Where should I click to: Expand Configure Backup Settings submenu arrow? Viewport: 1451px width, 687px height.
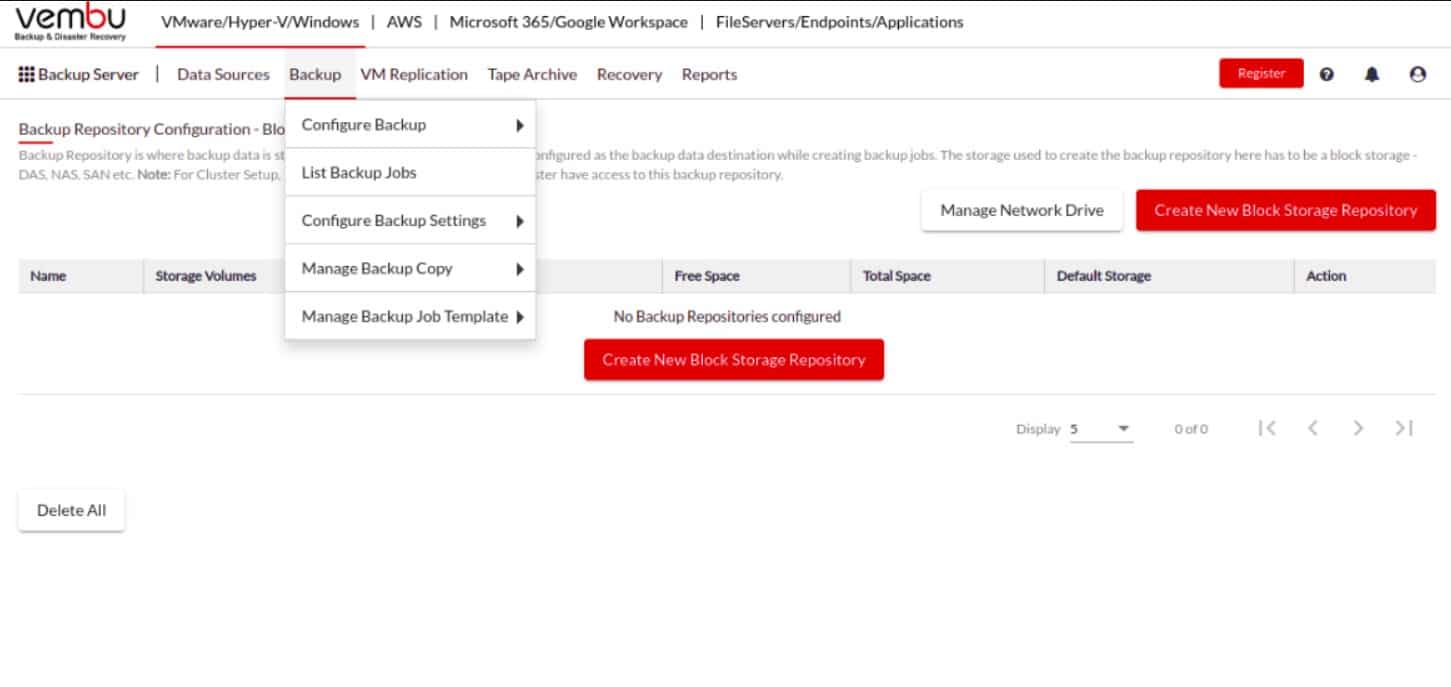(520, 221)
